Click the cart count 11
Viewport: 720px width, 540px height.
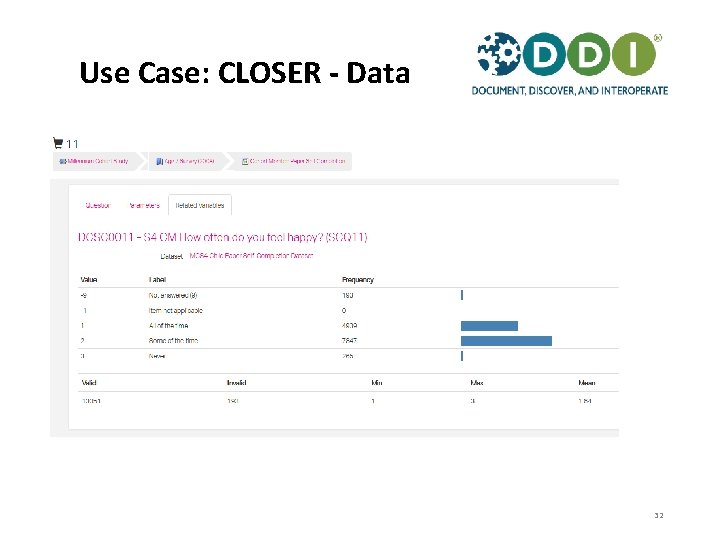click(72, 144)
